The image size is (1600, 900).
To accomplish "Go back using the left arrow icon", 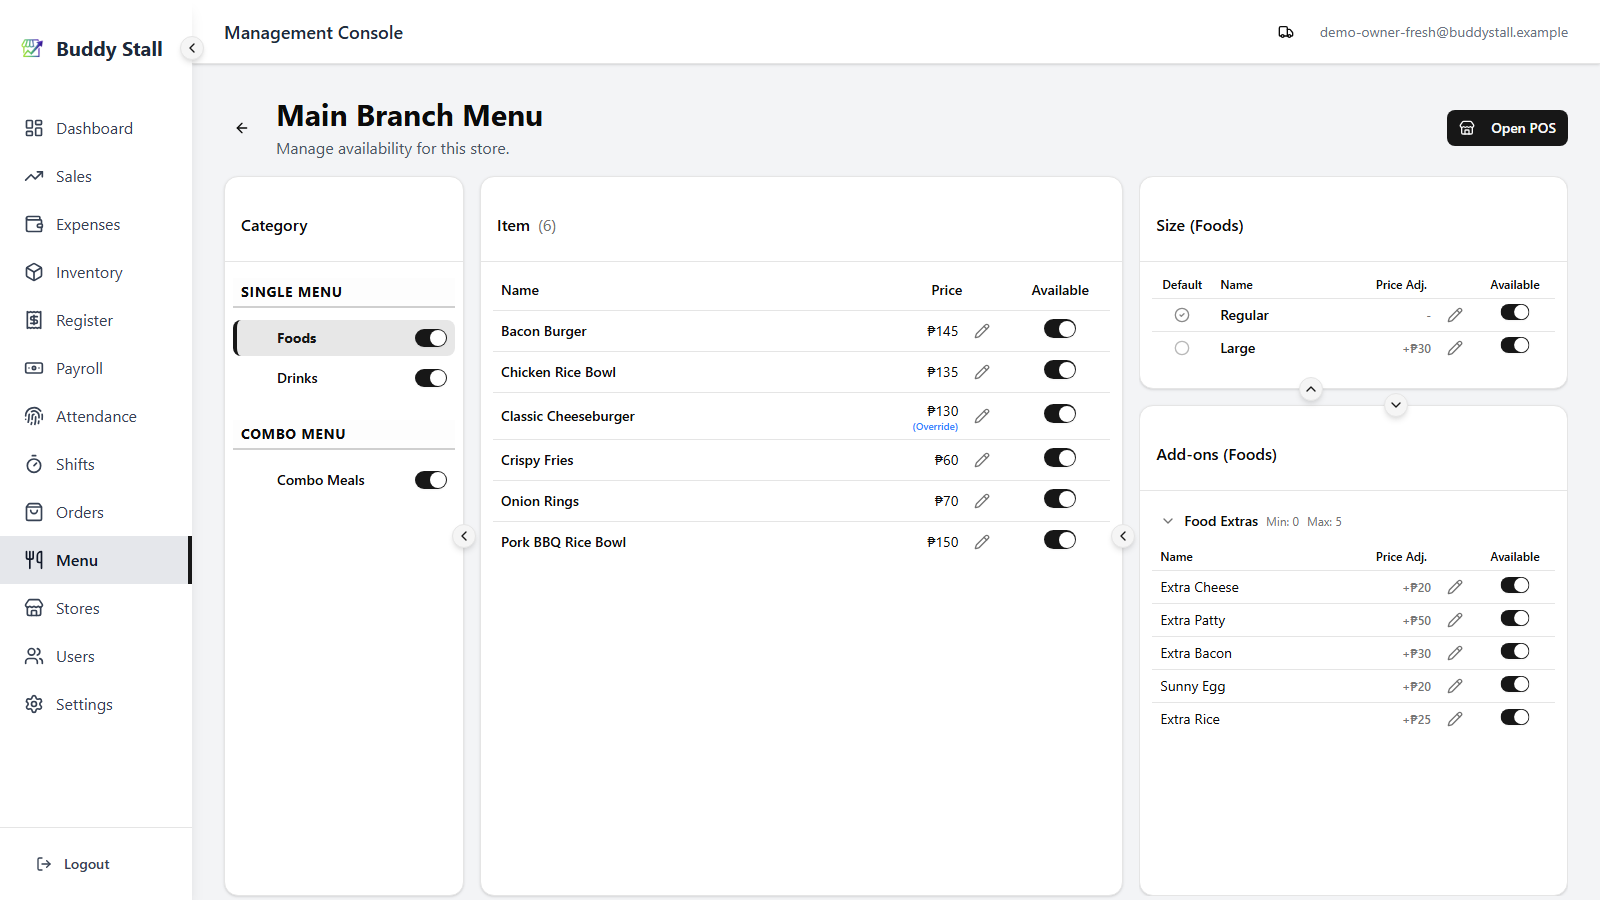I will (x=242, y=128).
